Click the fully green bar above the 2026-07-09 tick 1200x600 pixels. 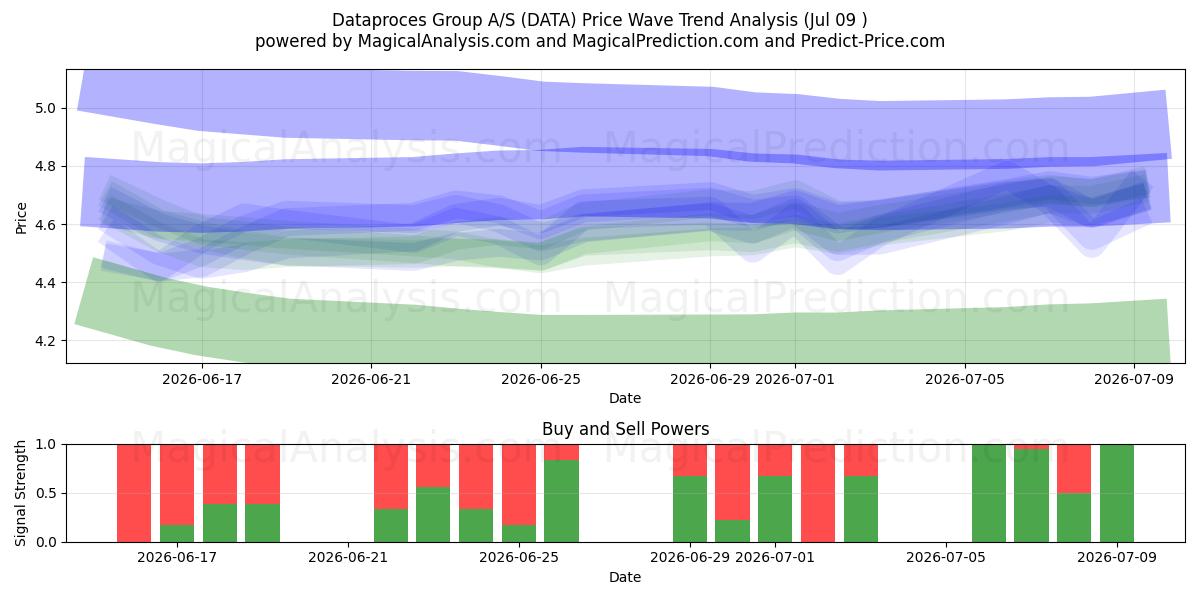coord(1117,493)
